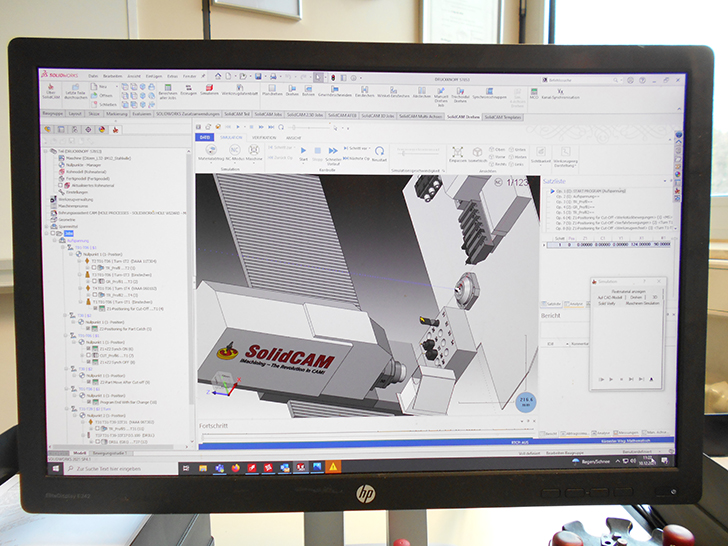Image resolution: width=728 pixels, height=546 pixels.
Task: Click the Einpassen view icon
Action: coord(457,152)
